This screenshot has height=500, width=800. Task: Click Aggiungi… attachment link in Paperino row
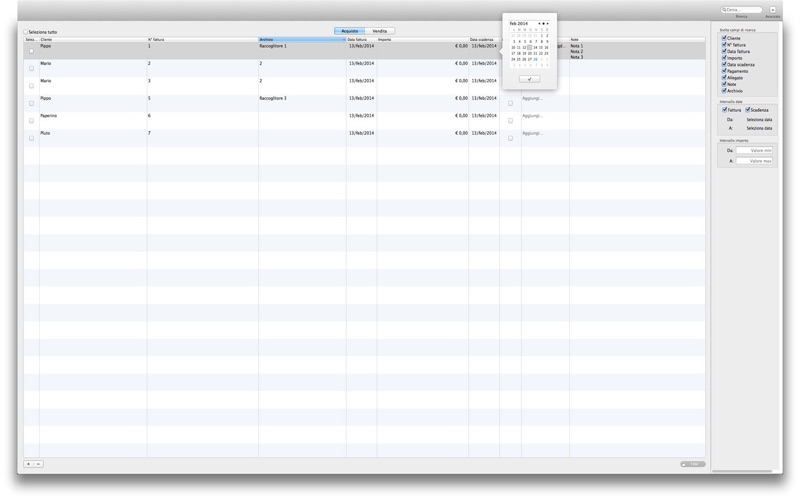532,115
